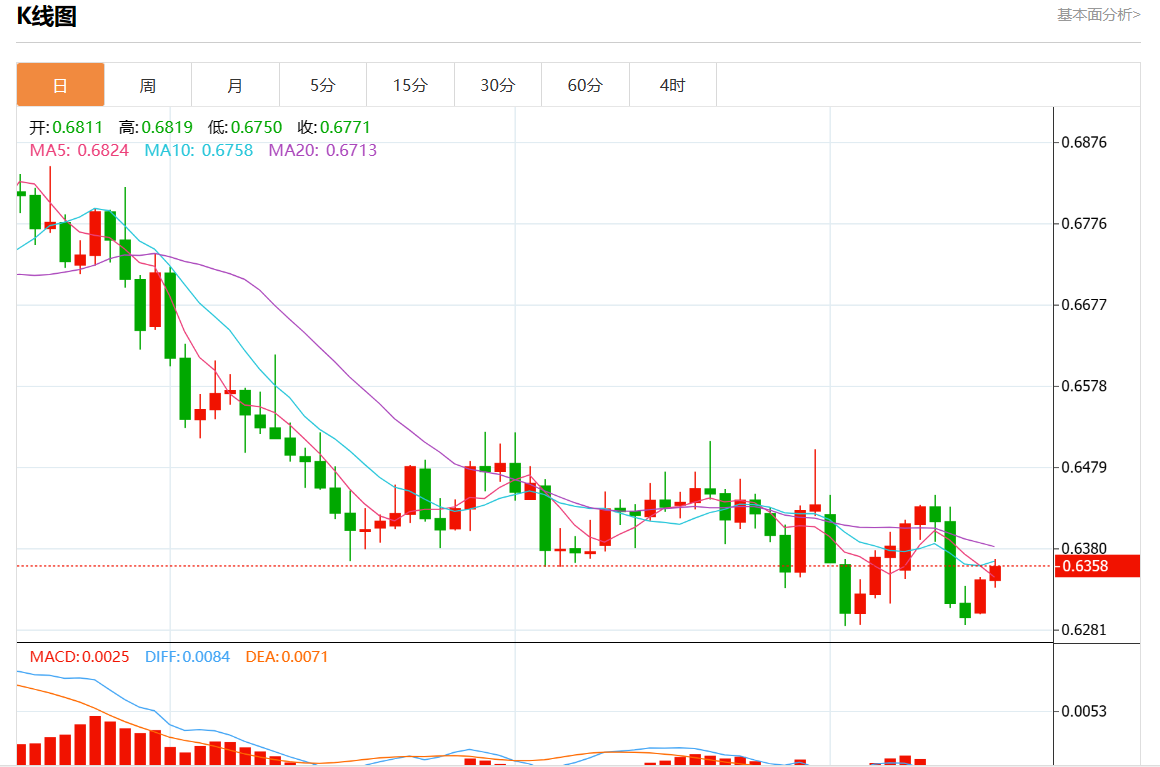The width and height of the screenshot is (1160, 767).
Task: Click the DEA:0.0071 value
Action: pyautogui.click(x=286, y=657)
